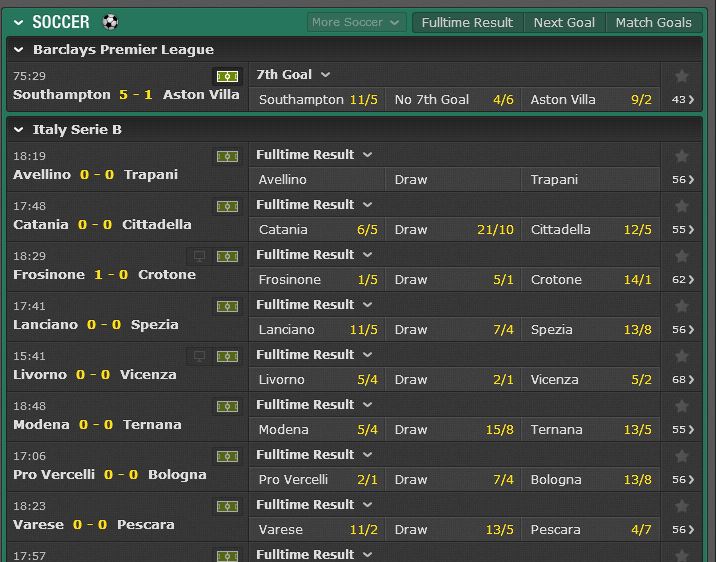Open the pitch view for Varese v Pescara

(x=227, y=506)
